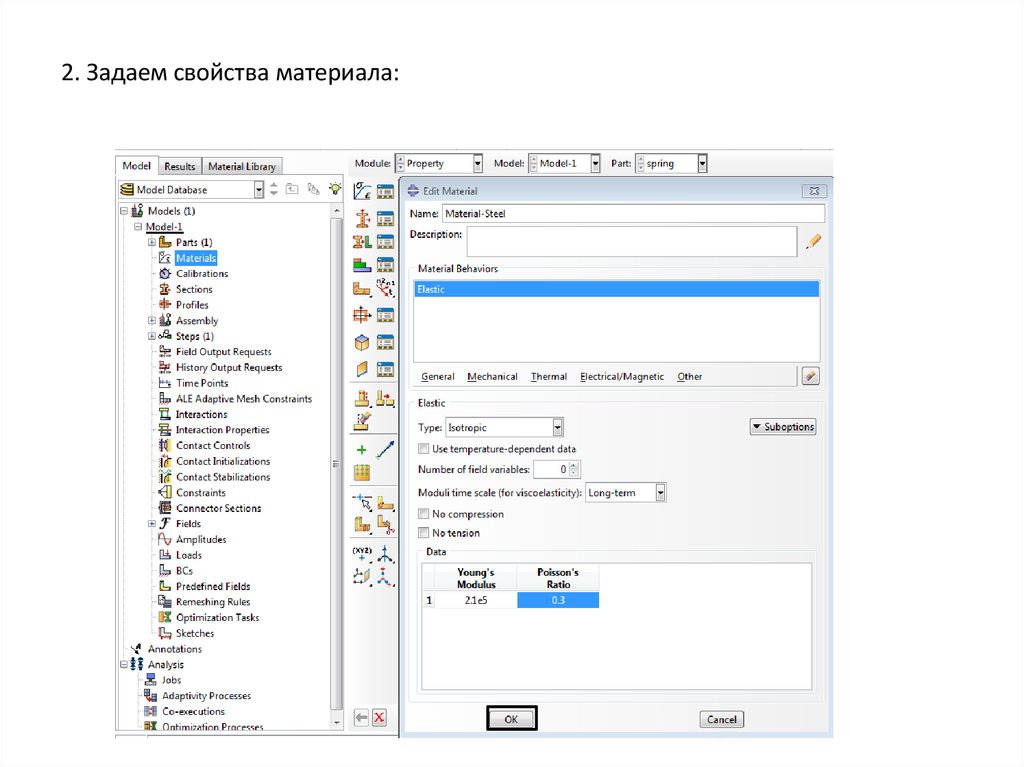Enable Use temperature-dependent data checkbox
The image size is (1024, 767).
pos(424,450)
